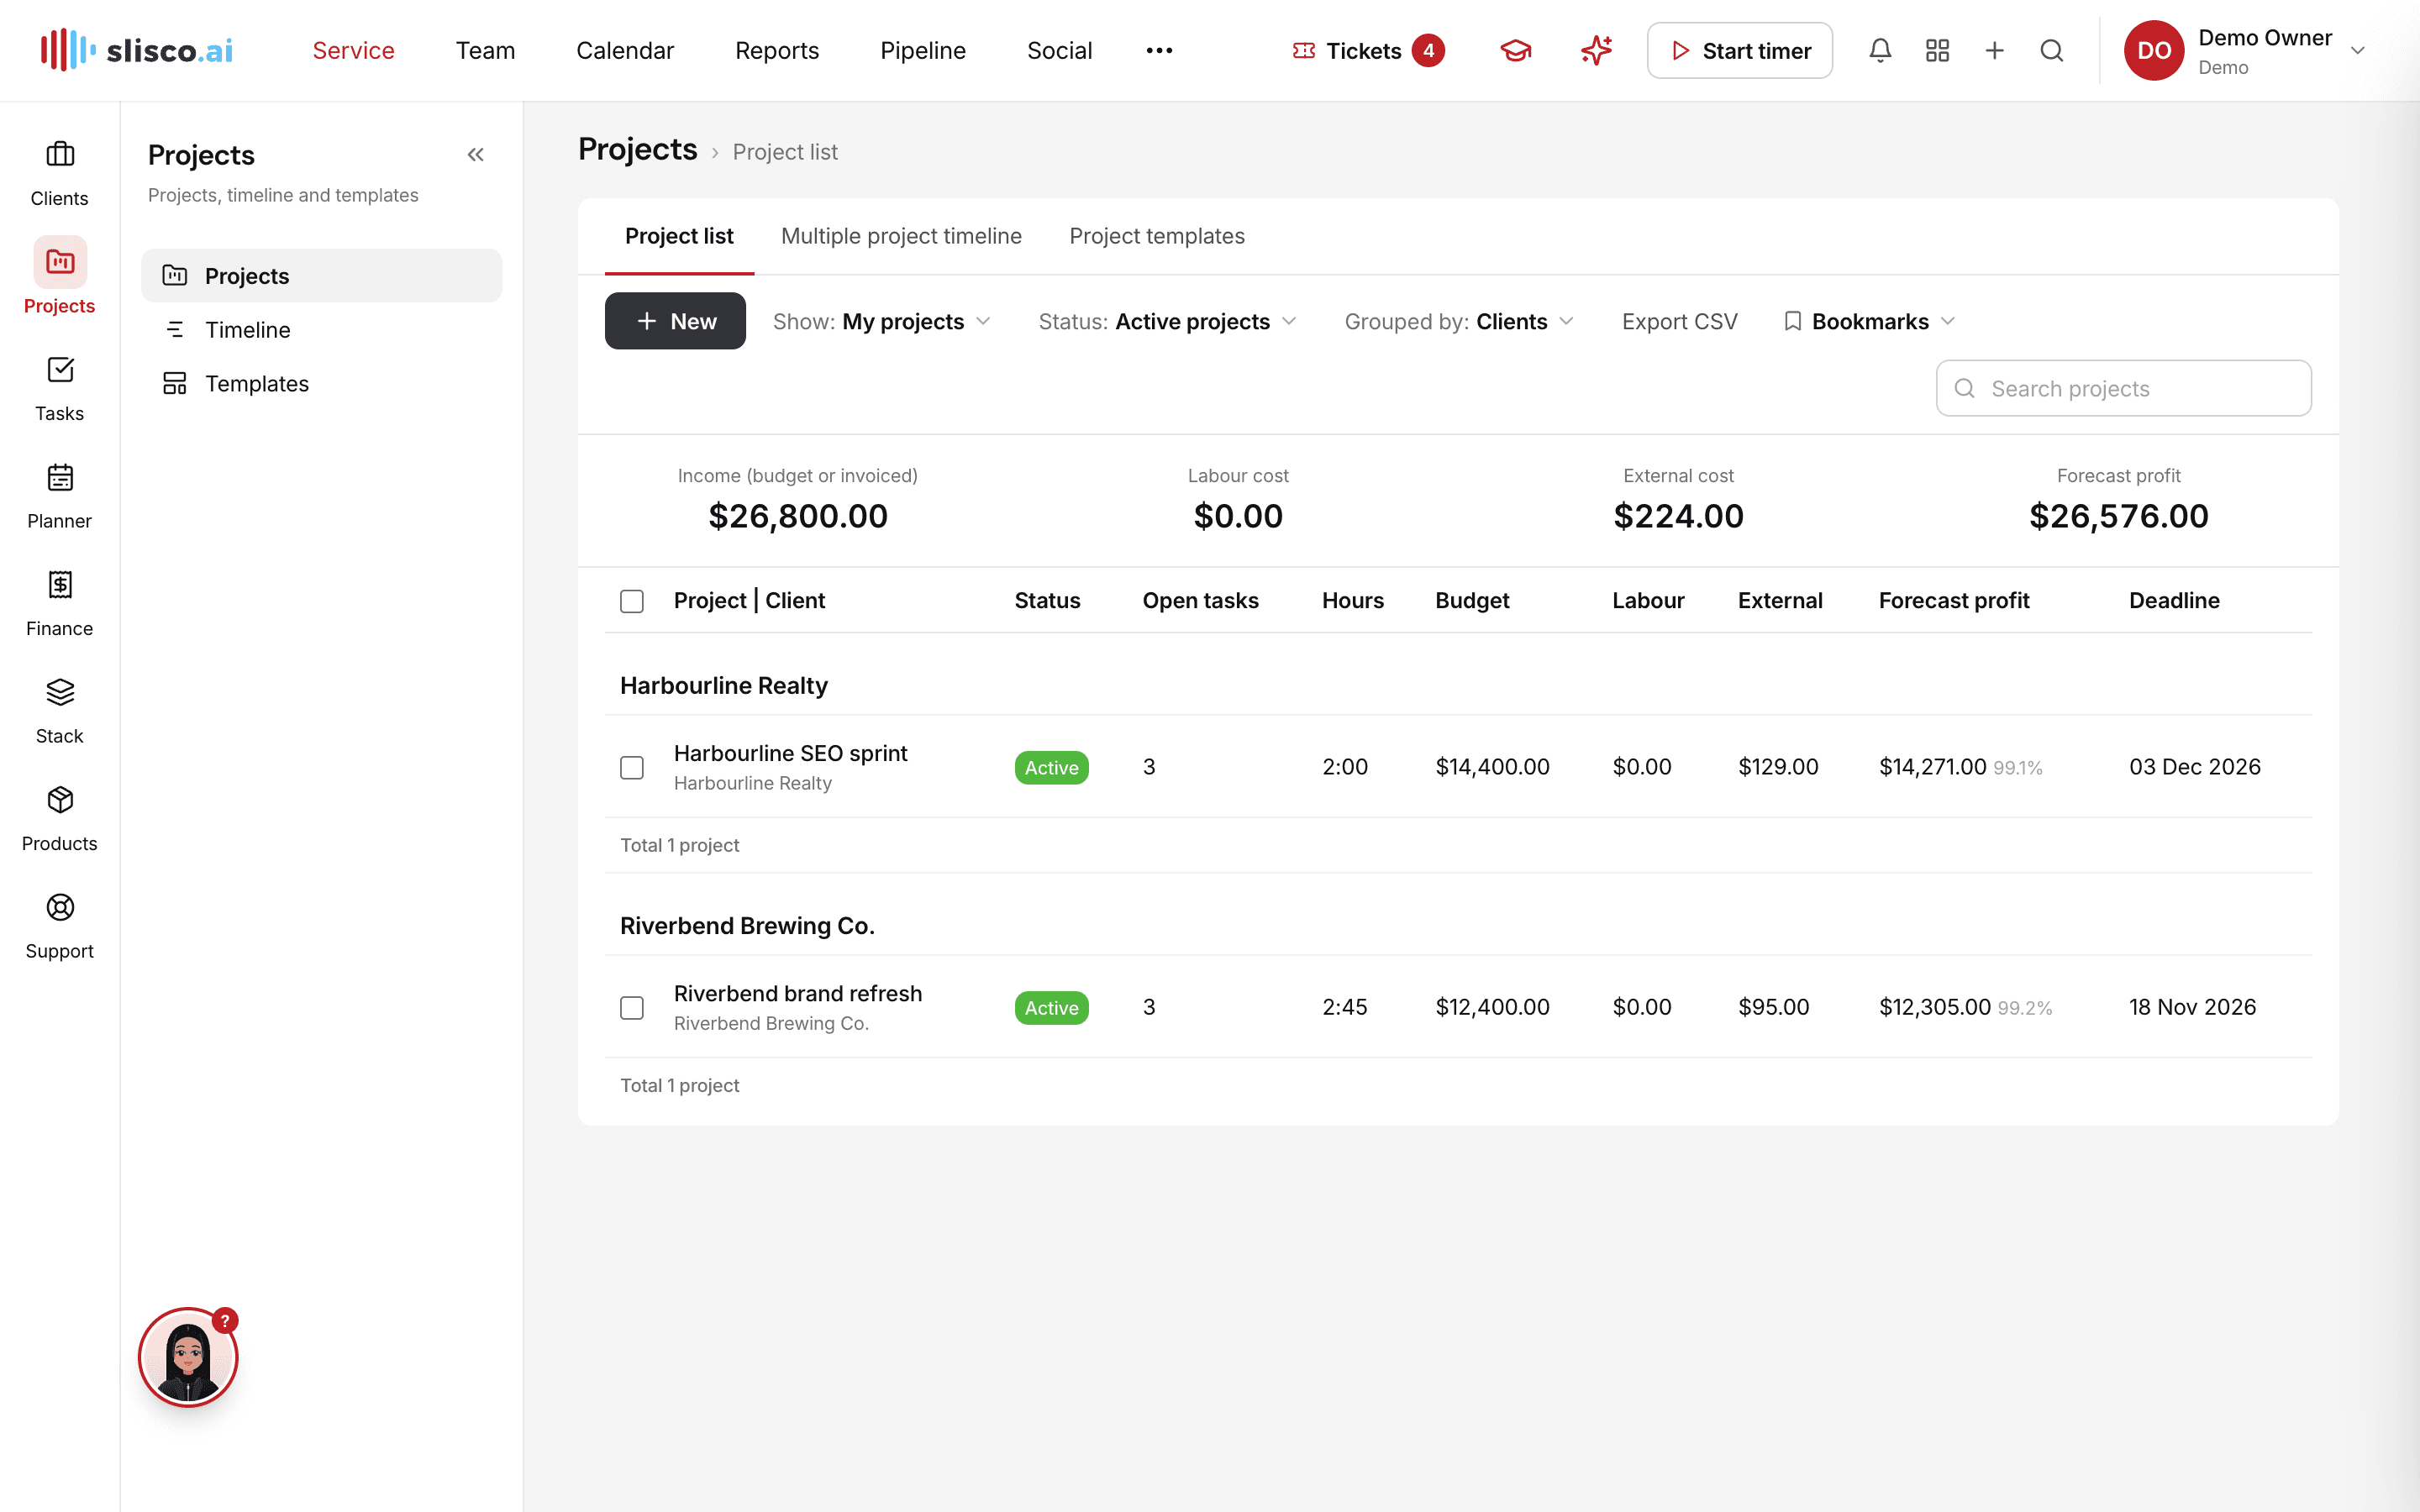Open the help avatar chat bubble
This screenshot has height=1512, width=2420.
188,1357
